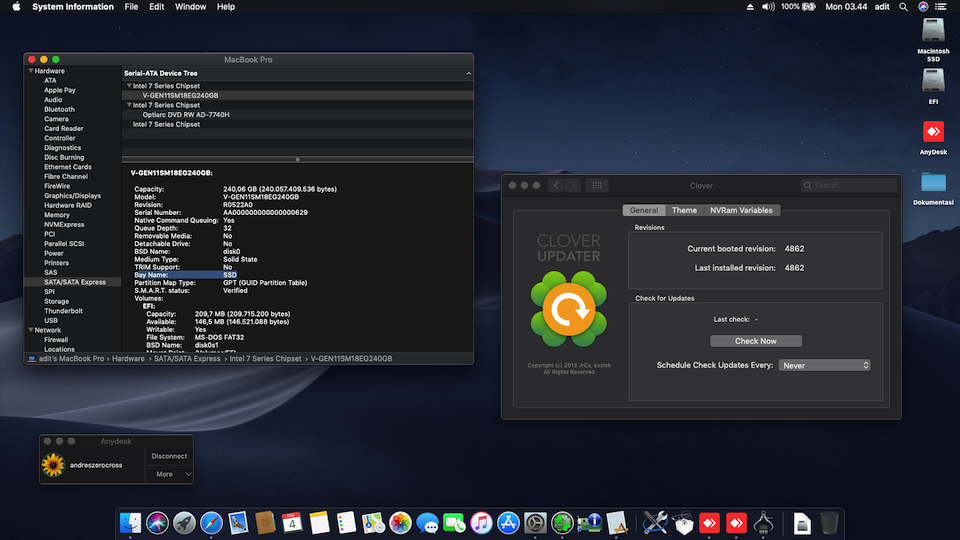Collapse the Hardware section in sidebar
The width and height of the screenshot is (960, 540).
(31, 71)
